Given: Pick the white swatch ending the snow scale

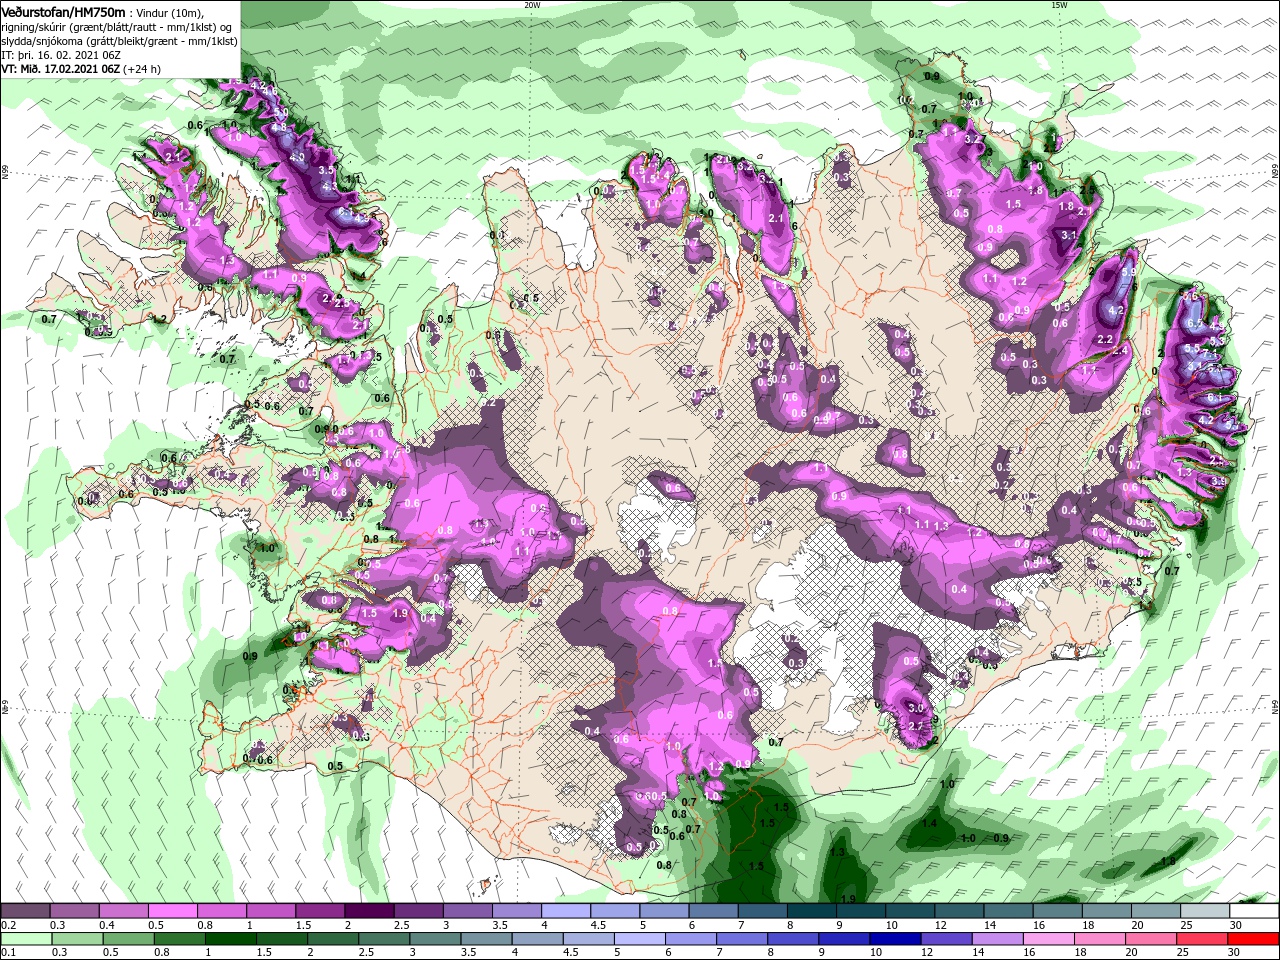Looking at the screenshot, I should pos(1254,910).
